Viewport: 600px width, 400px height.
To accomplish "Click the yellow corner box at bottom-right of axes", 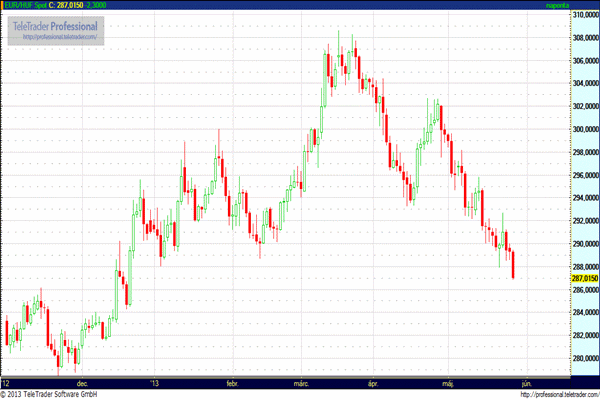I will coord(584,381).
